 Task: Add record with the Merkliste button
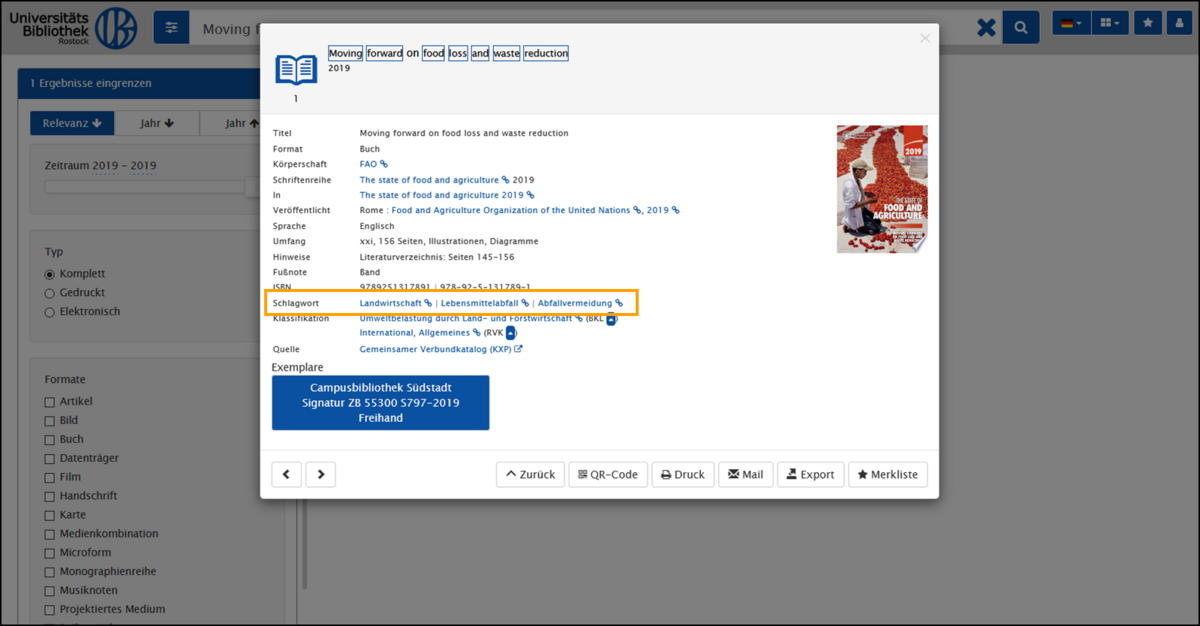[x=888, y=474]
